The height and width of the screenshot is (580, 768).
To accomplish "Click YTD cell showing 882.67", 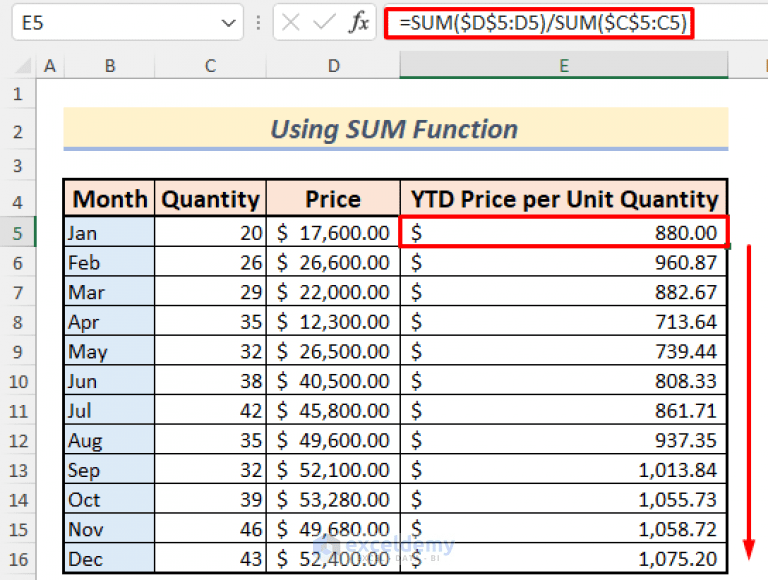I will point(564,292).
